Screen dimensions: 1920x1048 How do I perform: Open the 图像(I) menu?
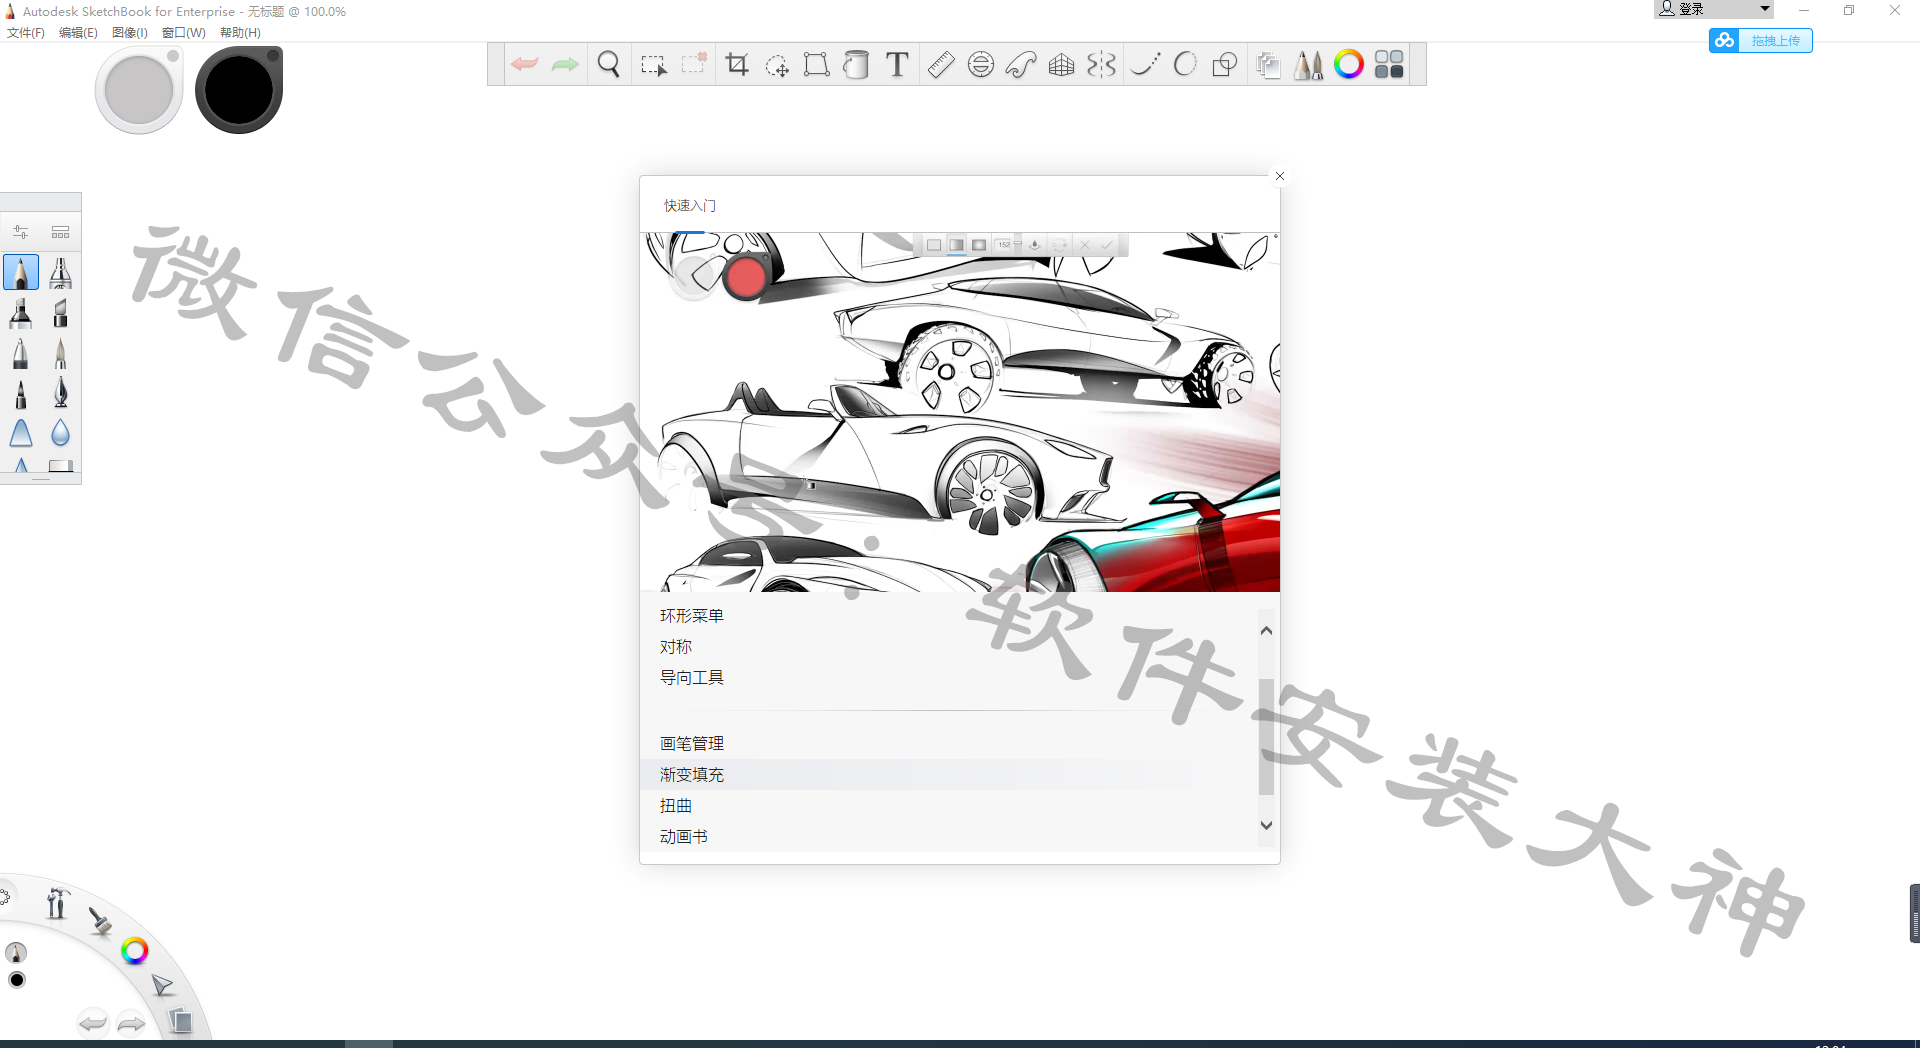click(x=130, y=32)
